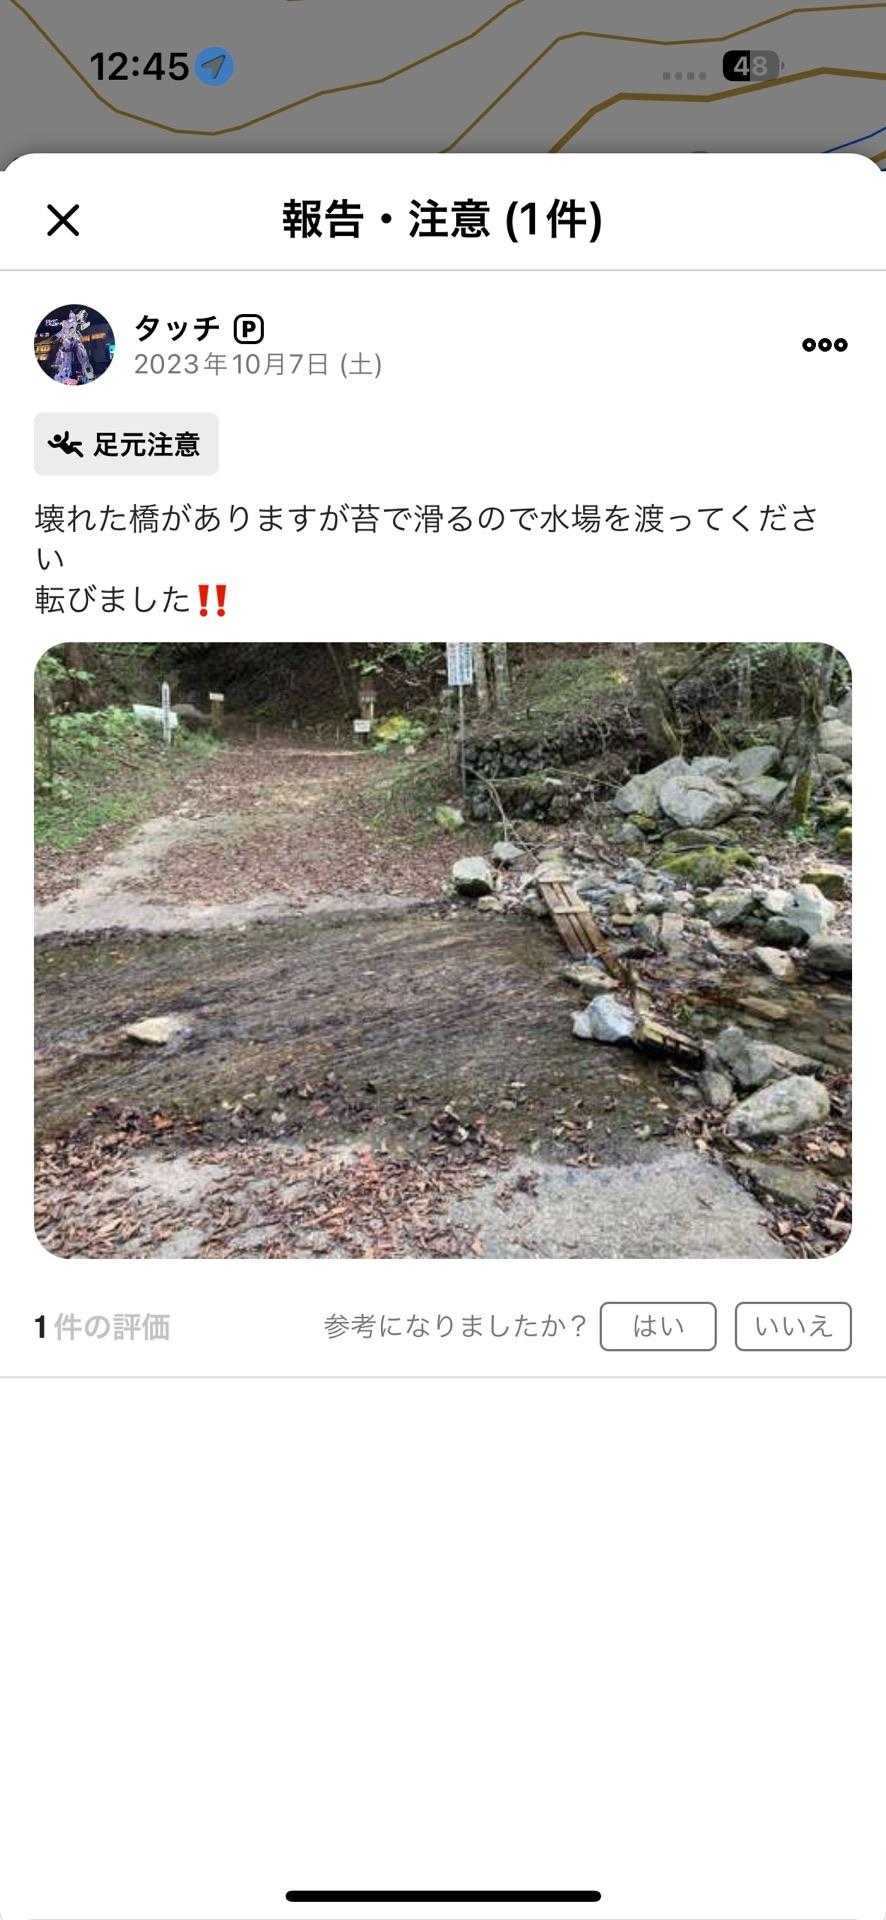Tap the signal dots indicator

click(x=684, y=75)
